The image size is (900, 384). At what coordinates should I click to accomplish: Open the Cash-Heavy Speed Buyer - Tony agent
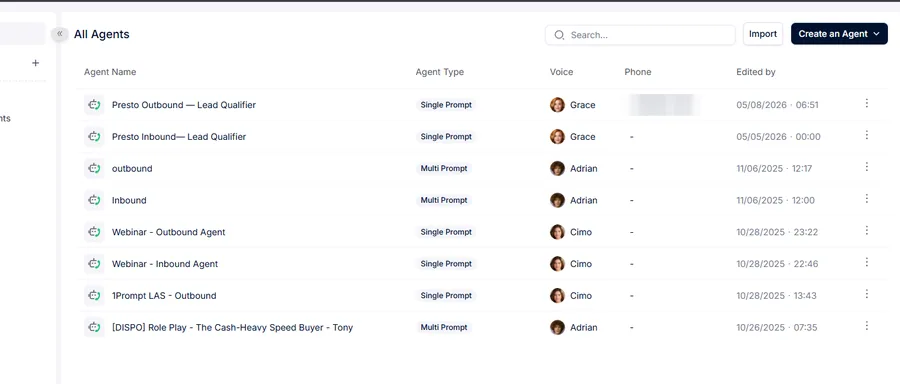point(232,328)
